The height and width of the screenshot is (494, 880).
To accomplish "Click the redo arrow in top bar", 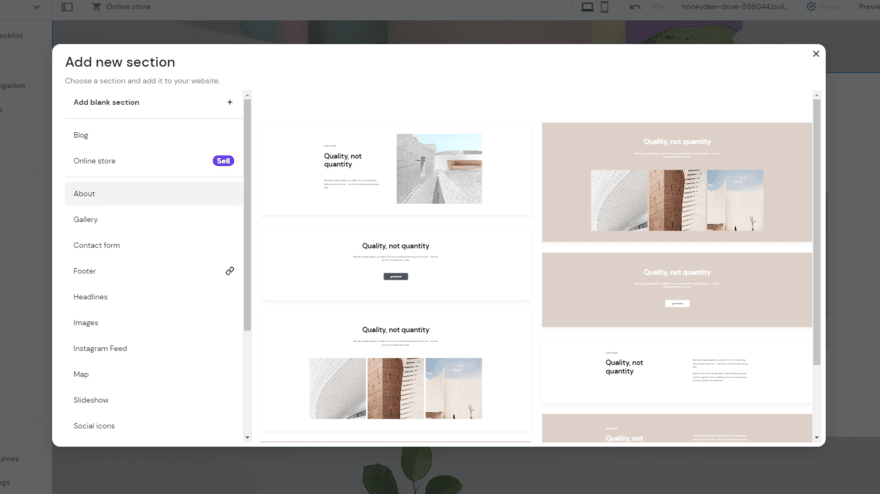I will click(x=658, y=7).
